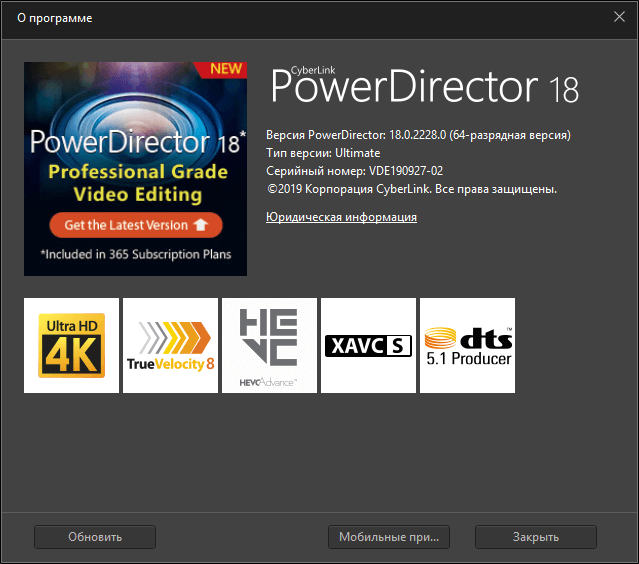Click the HEVC Advance logo

click(269, 346)
